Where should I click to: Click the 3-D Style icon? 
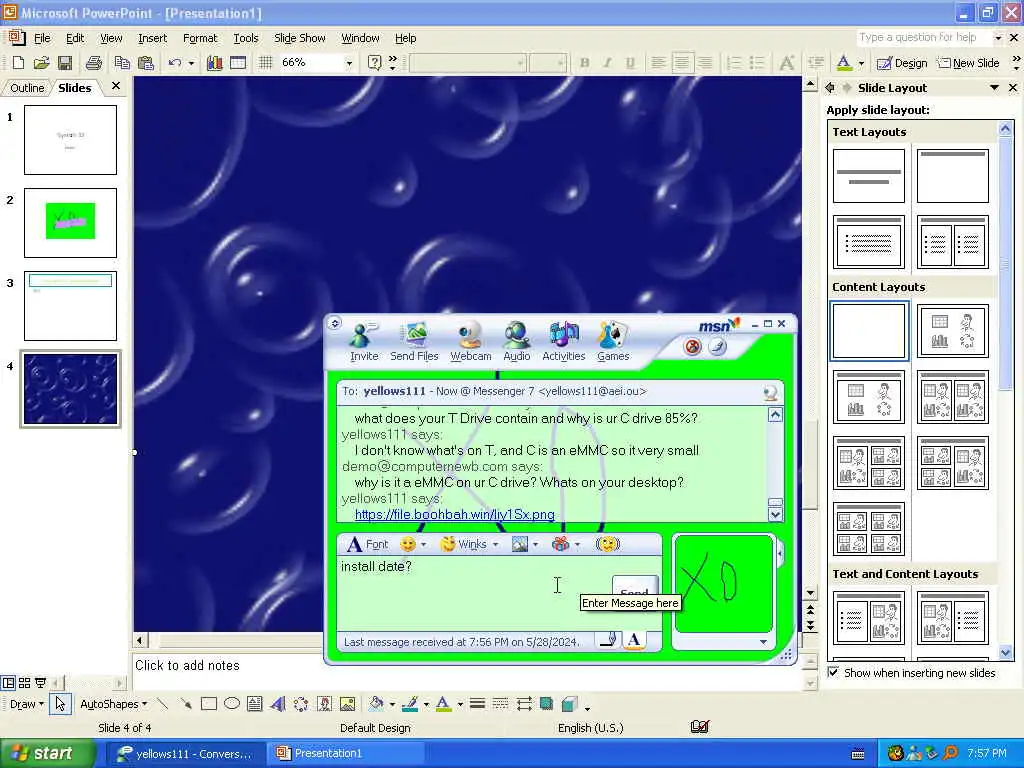click(570, 704)
